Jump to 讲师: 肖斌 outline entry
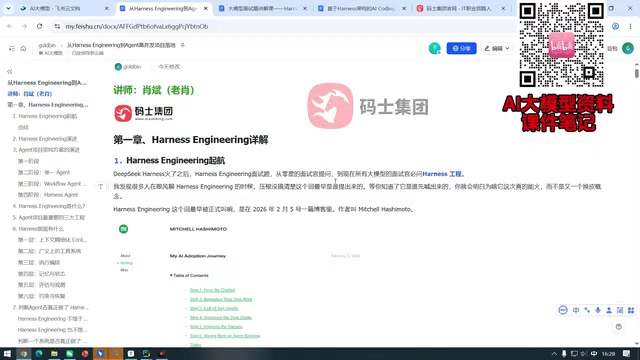The width and height of the screenshot is (640, 360). point(30,93)
